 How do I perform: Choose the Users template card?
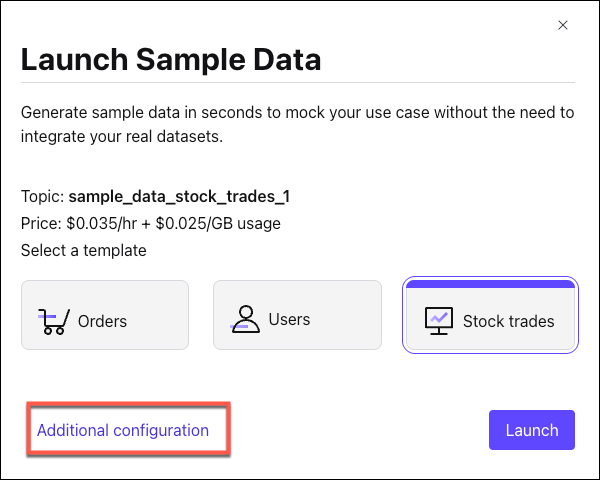297,315
